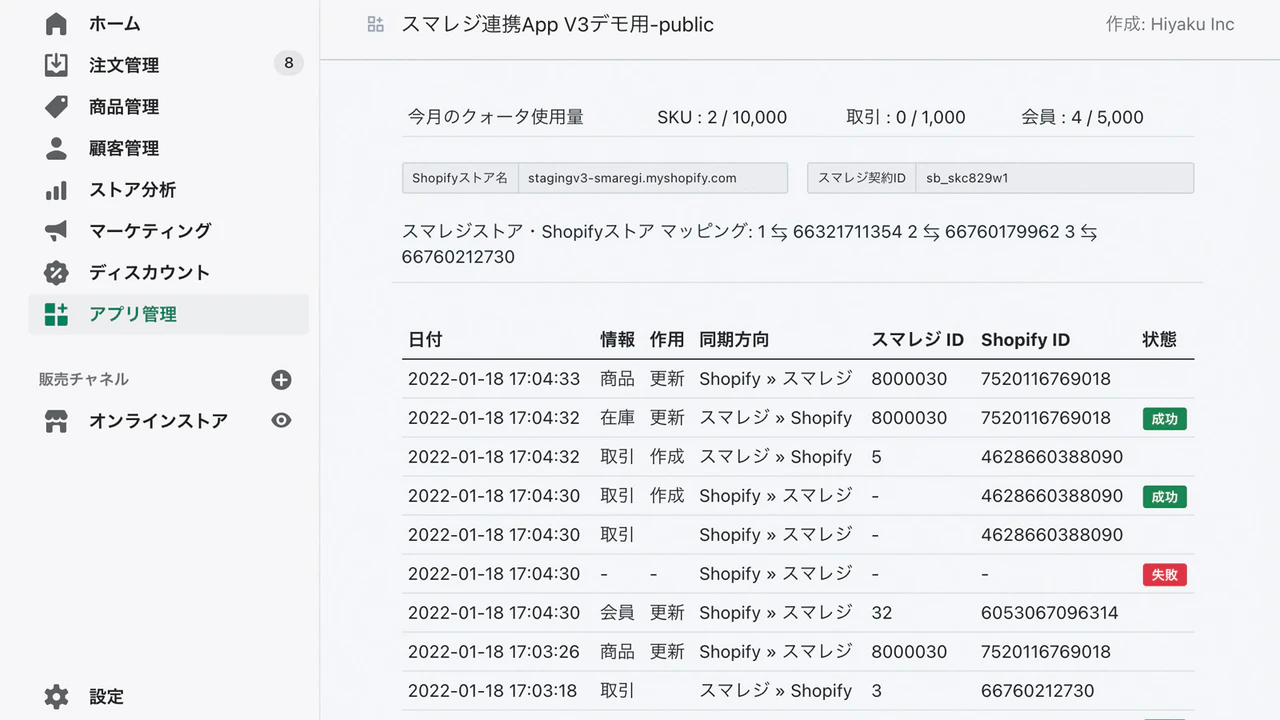Click the Home house icon in sidebar
The height and width of the screenshot is (720, 1280).
click(57, 24)
